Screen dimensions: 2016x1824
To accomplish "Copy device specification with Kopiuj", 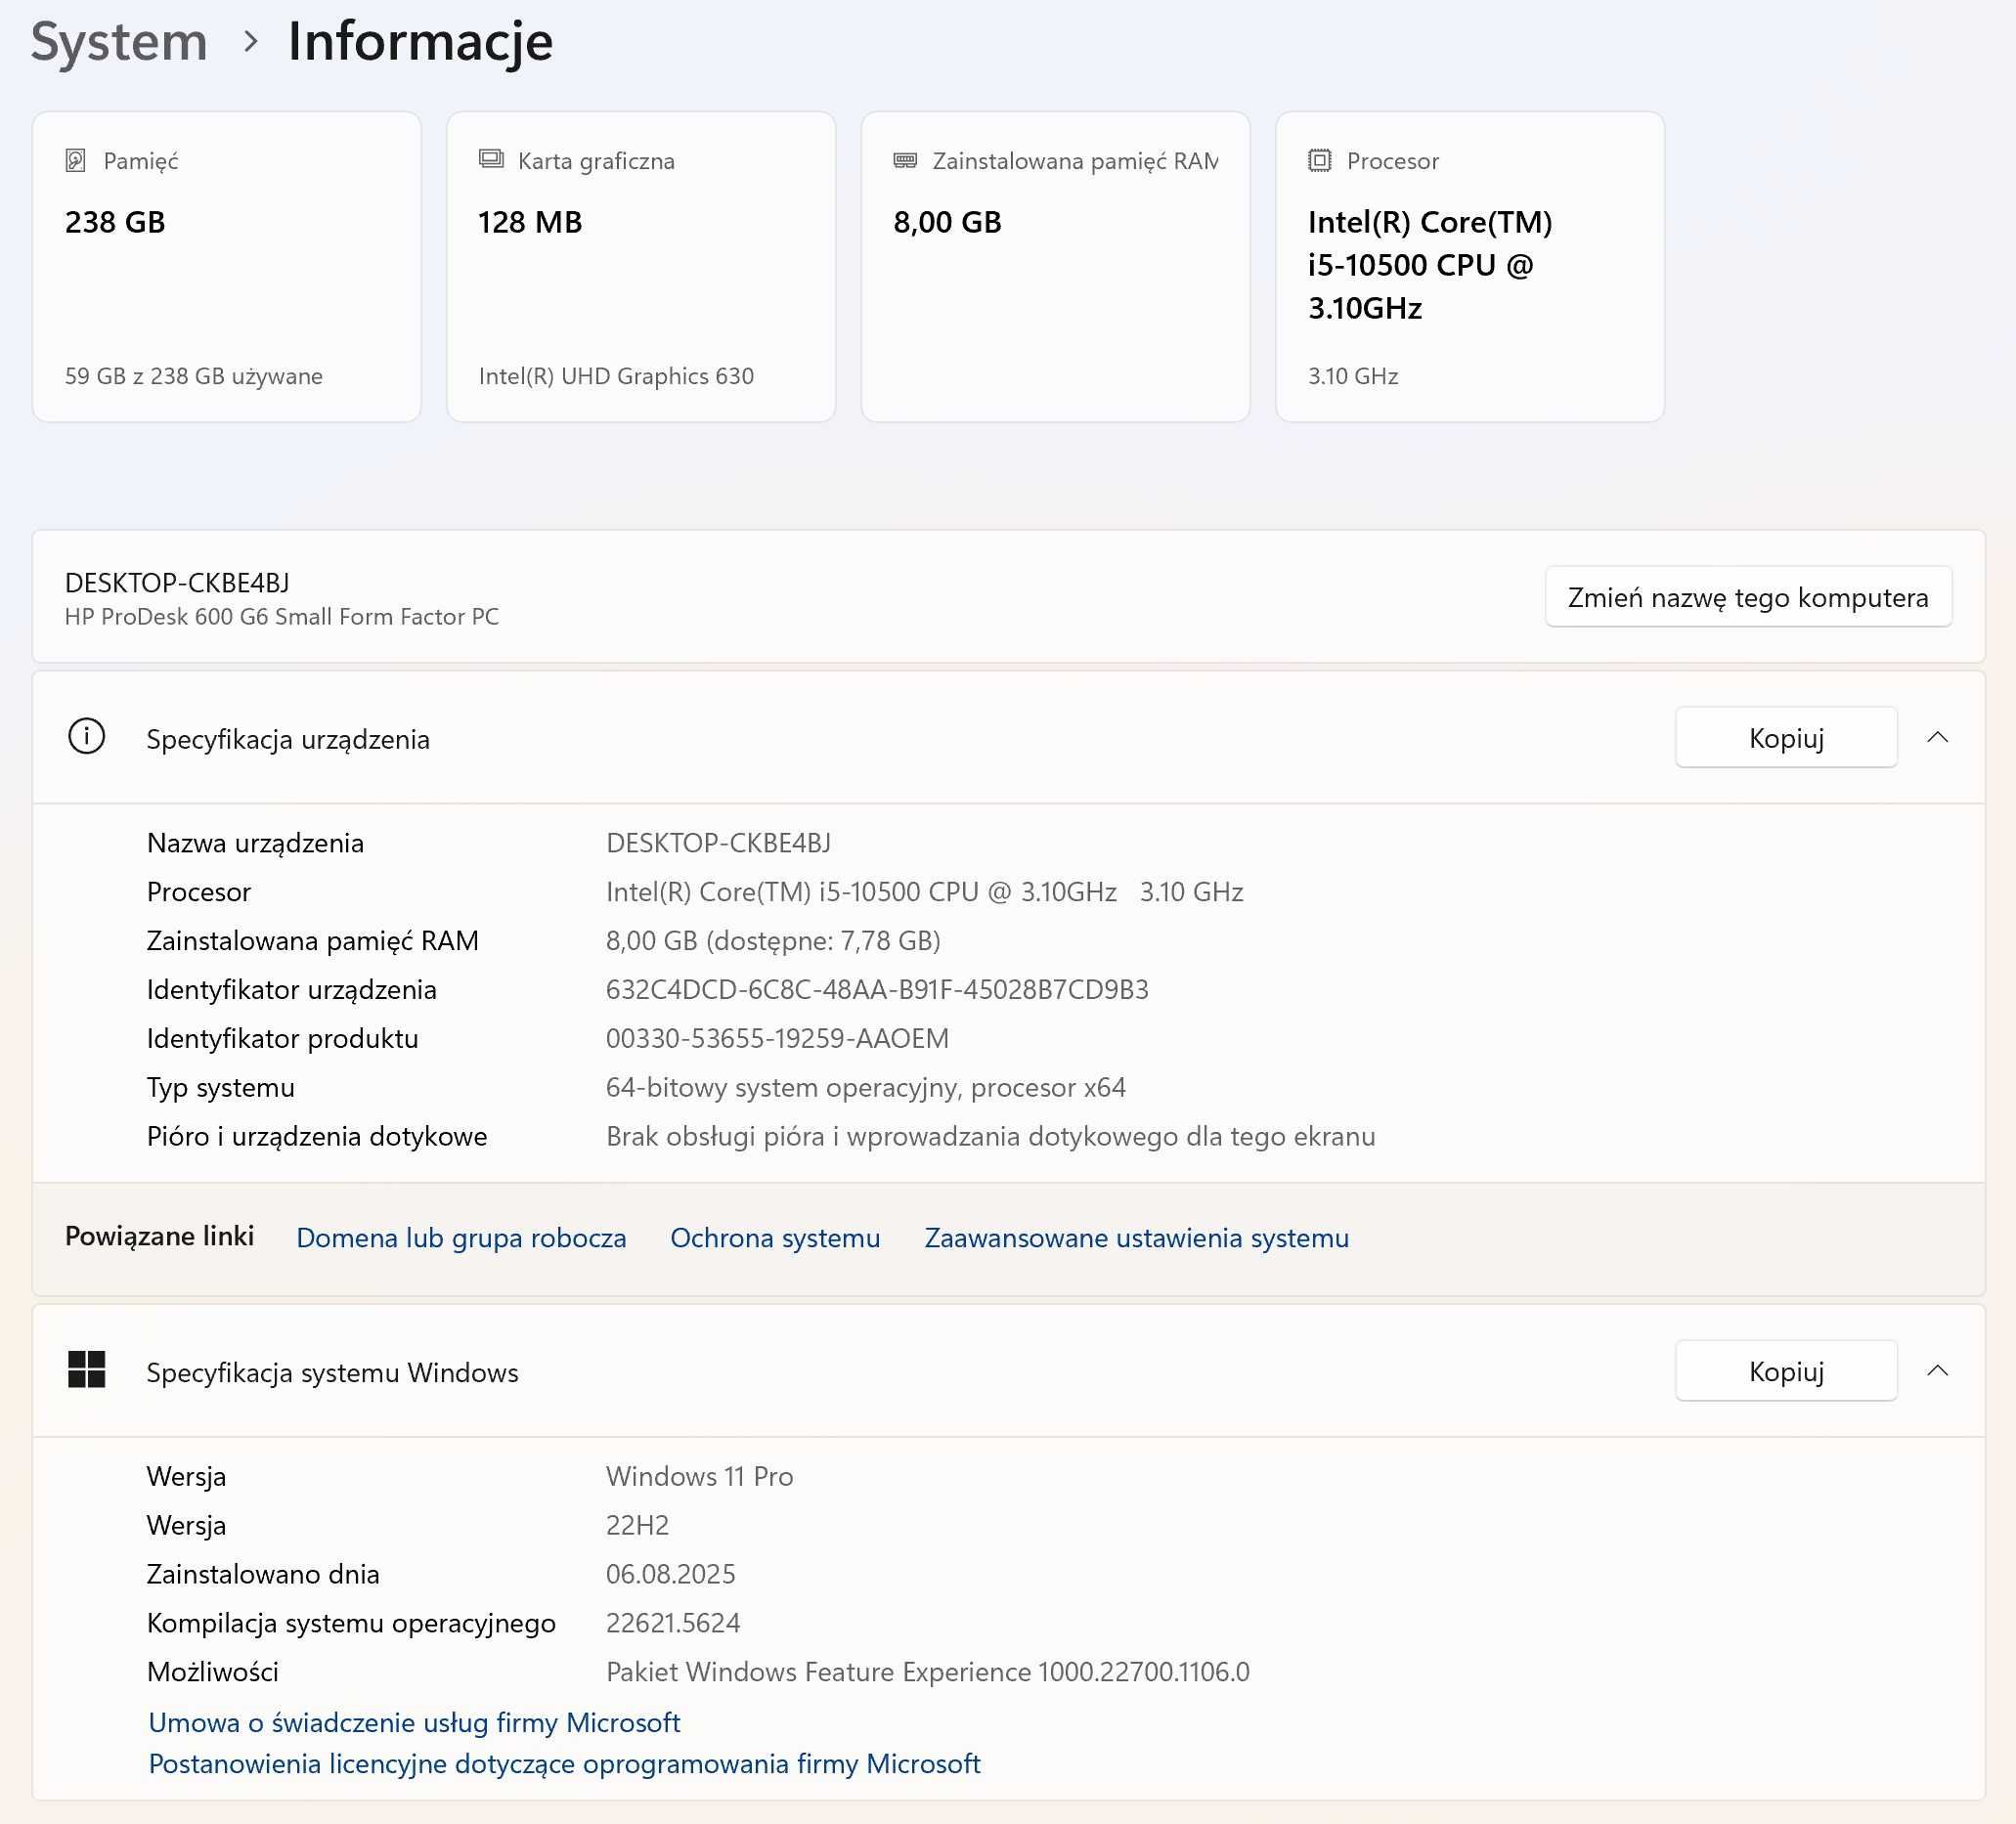I will coord(1786,738).
